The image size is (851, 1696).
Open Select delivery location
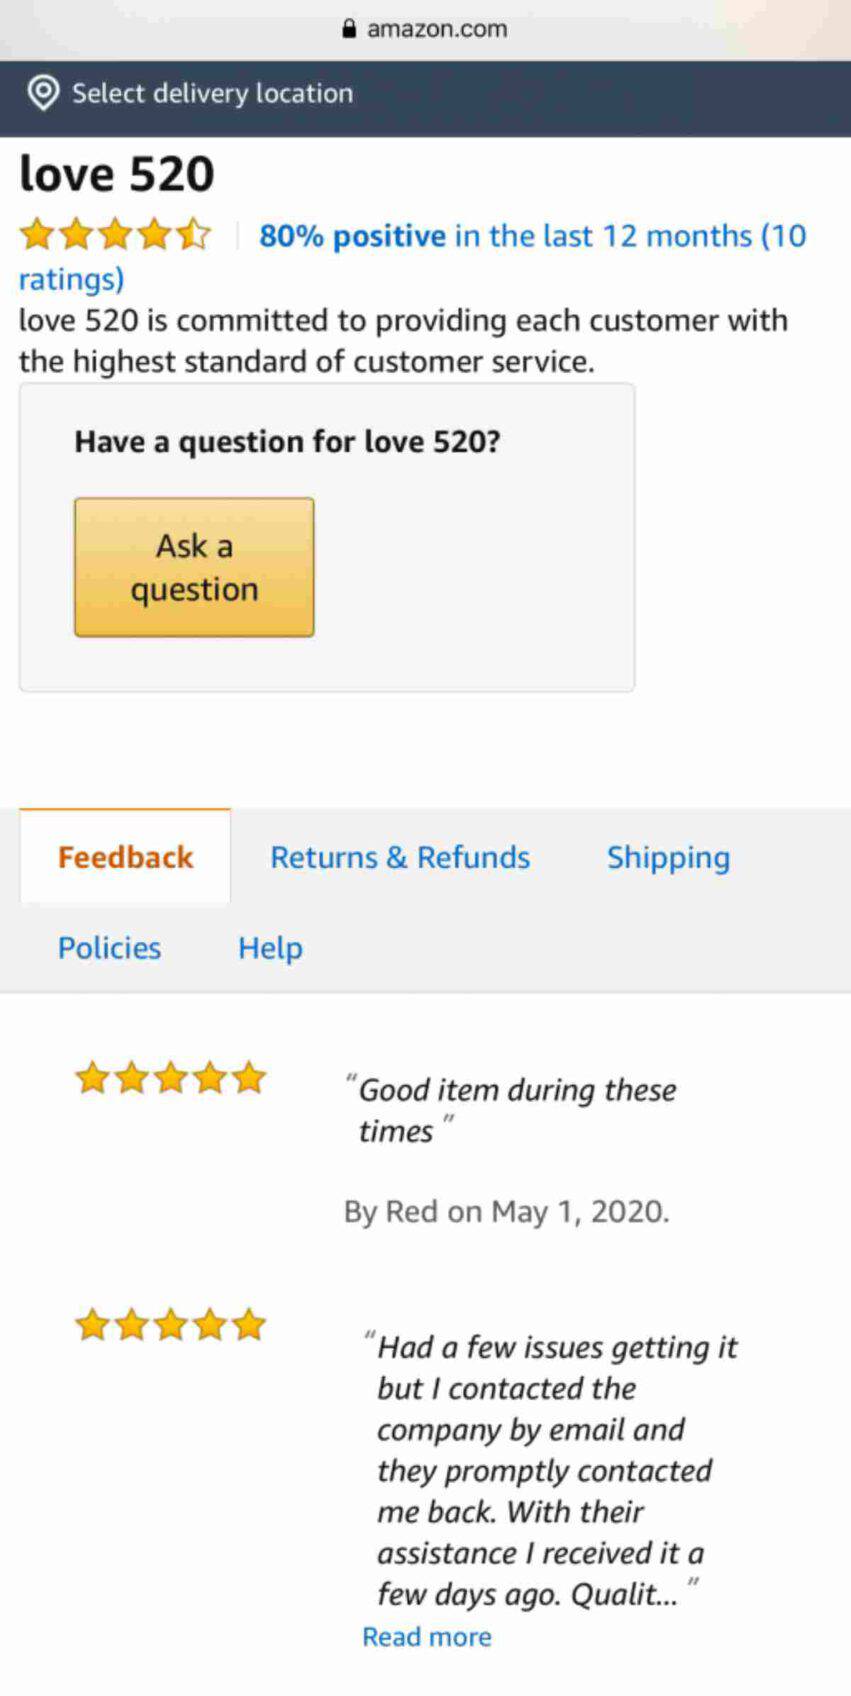coord(212,93)
